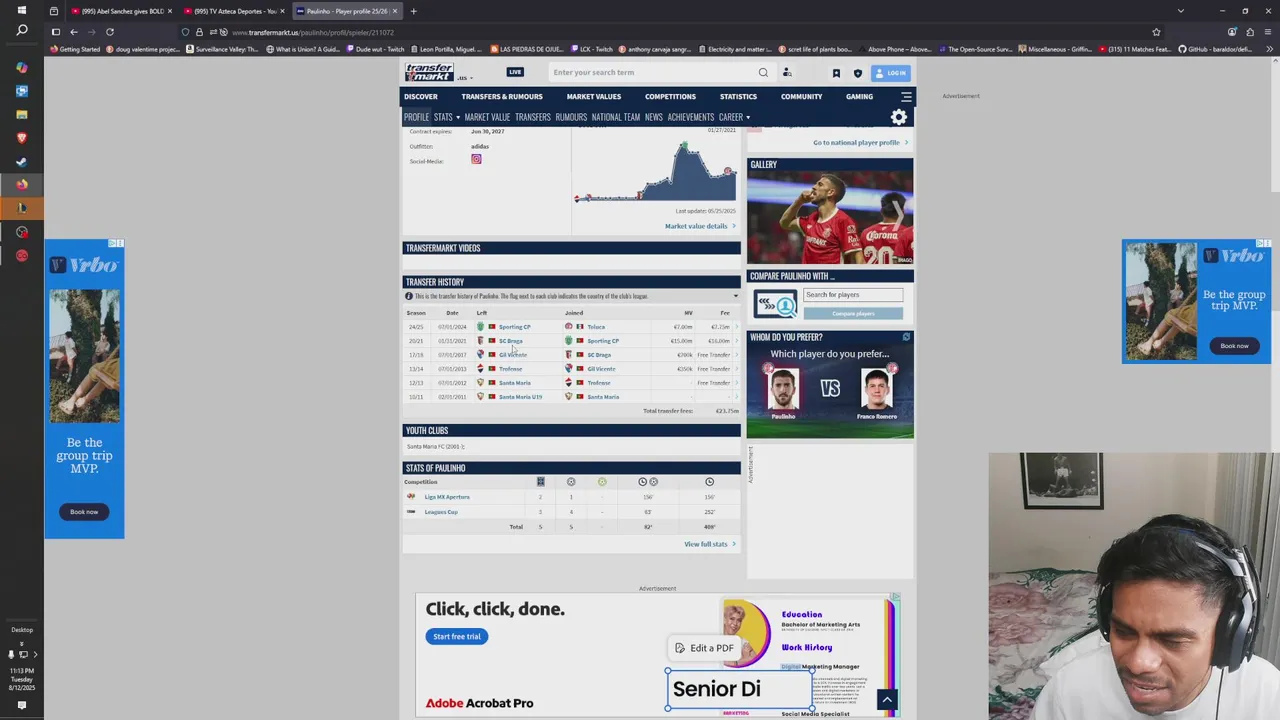Open the watchlist bookmark icon
Screen dimensions: 1280x720
pyautogui.click(x=836, y=73)
